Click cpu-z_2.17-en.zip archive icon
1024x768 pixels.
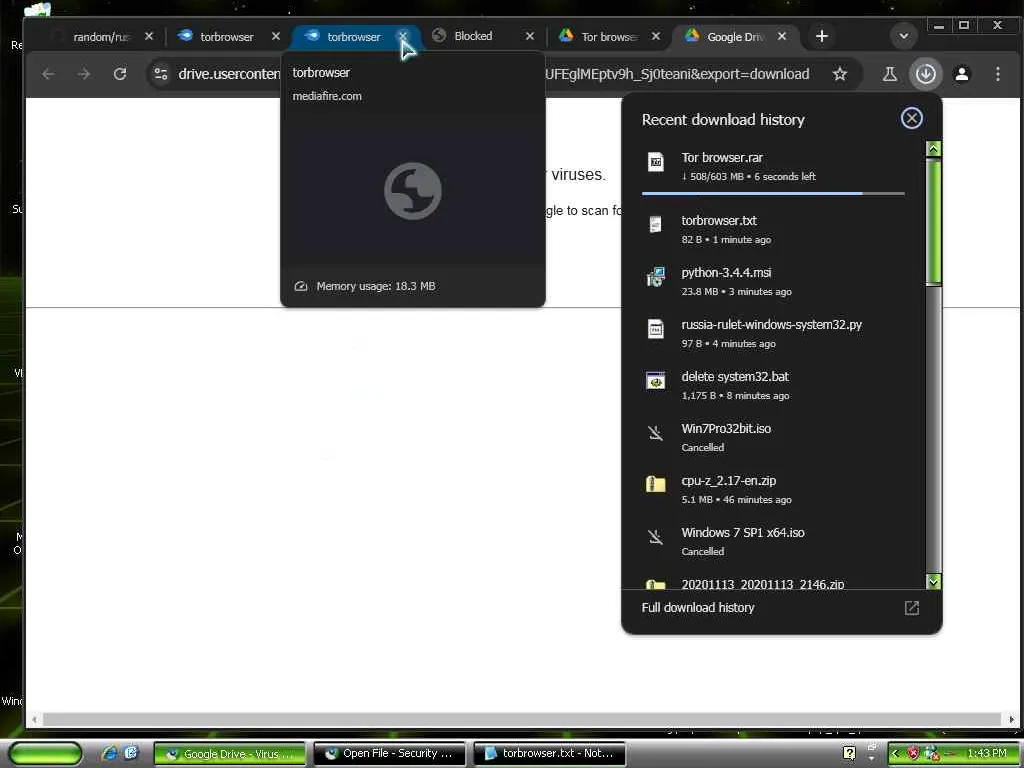pos(656,484)
